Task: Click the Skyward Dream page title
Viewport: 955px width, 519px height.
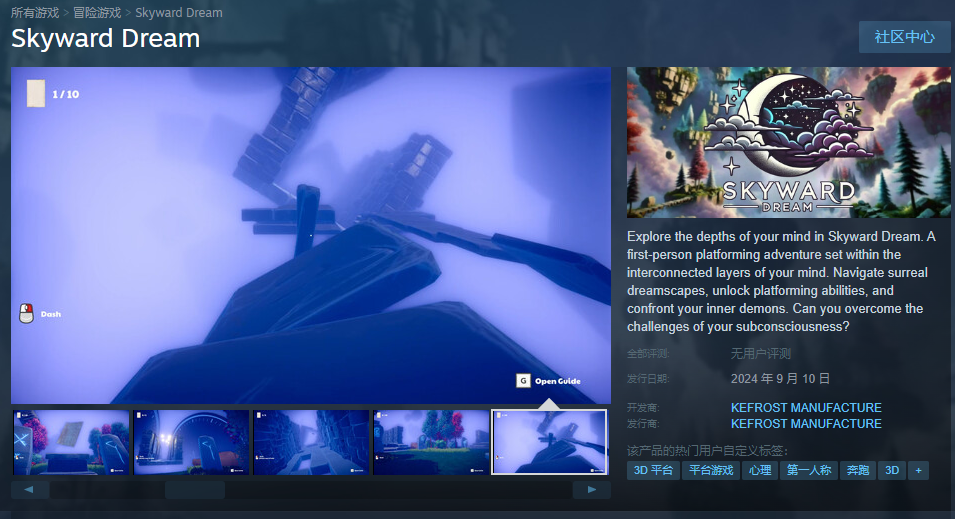Action: pos(105,38)
